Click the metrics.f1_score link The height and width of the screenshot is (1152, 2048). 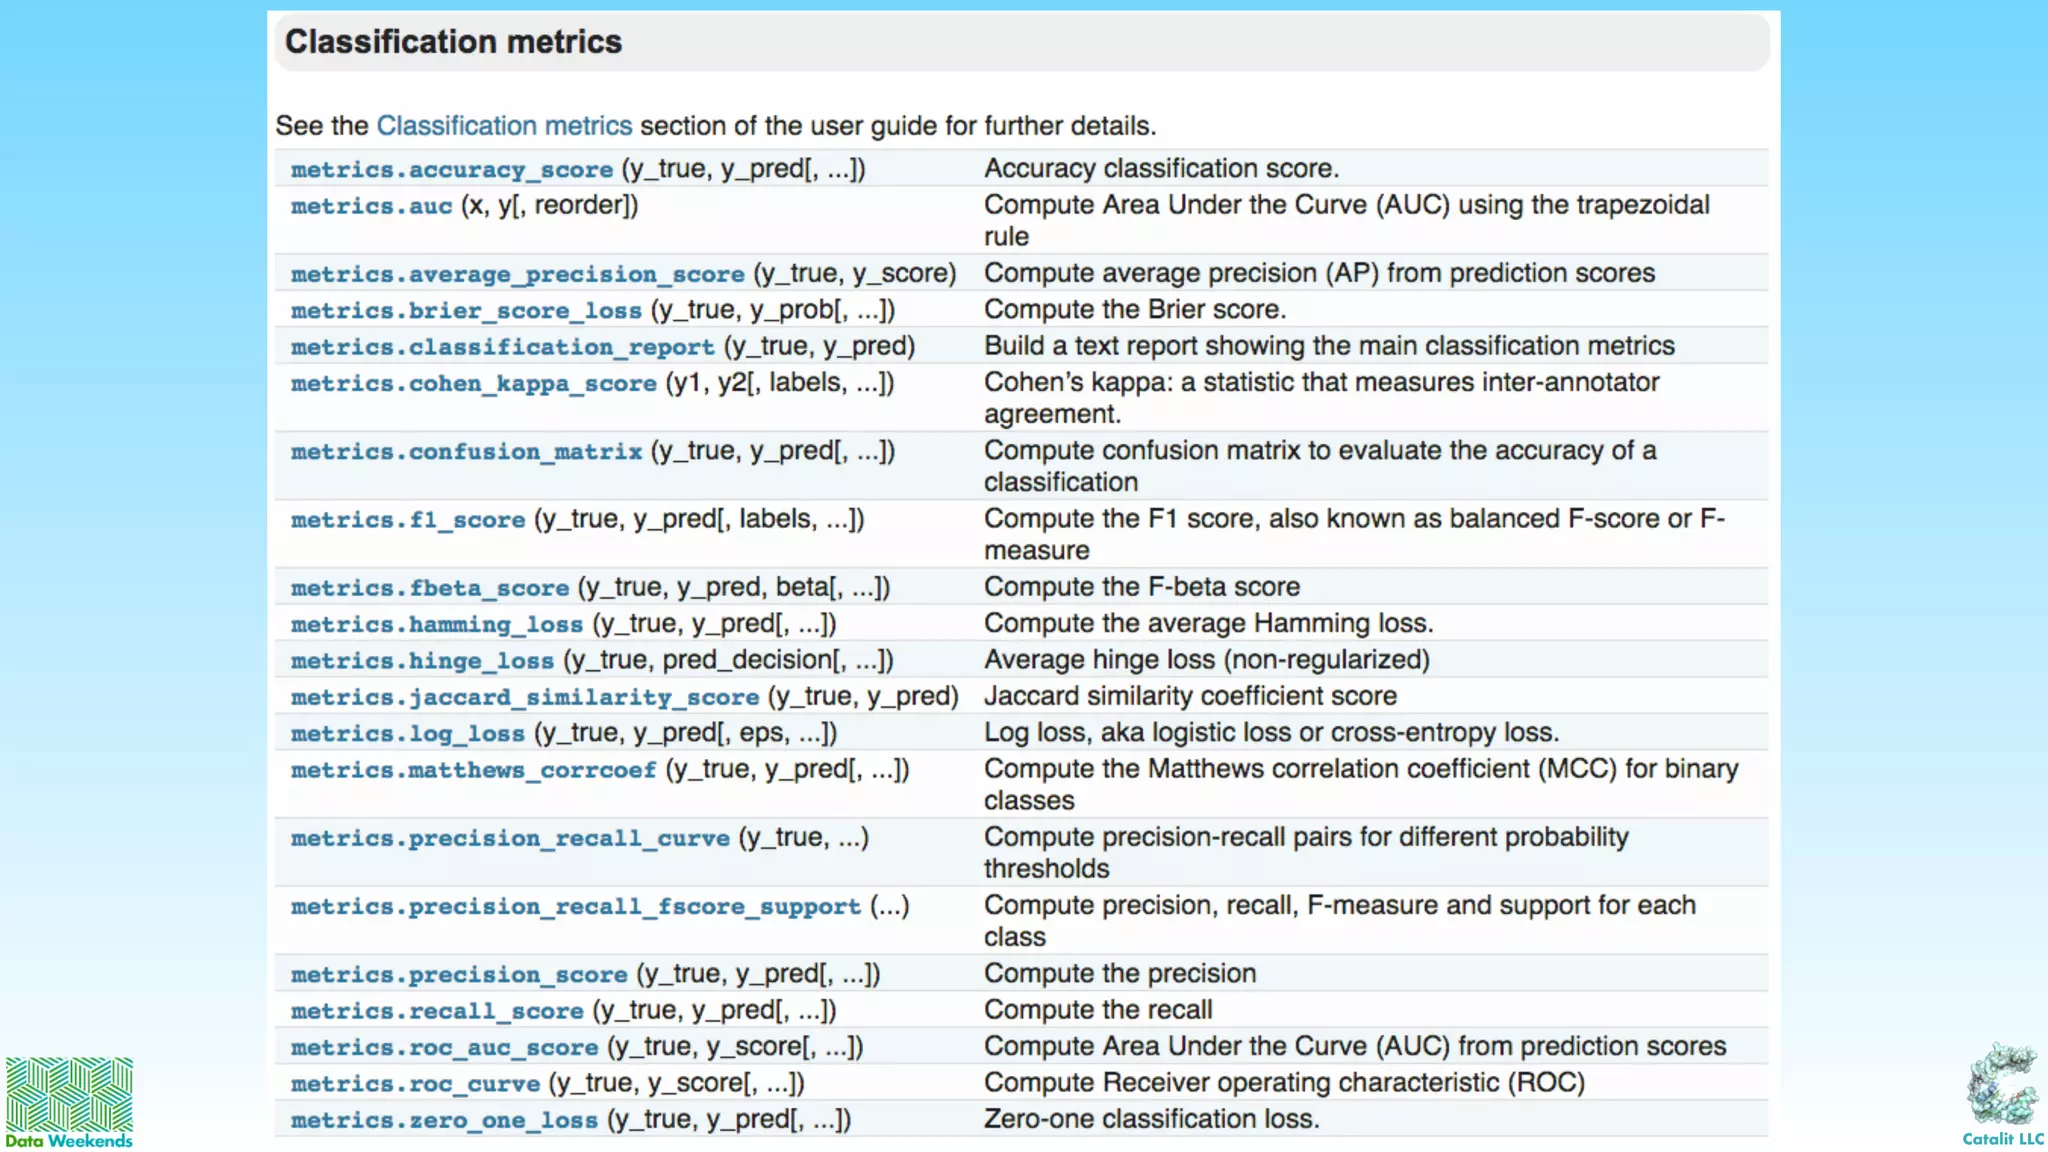(407, 520)
